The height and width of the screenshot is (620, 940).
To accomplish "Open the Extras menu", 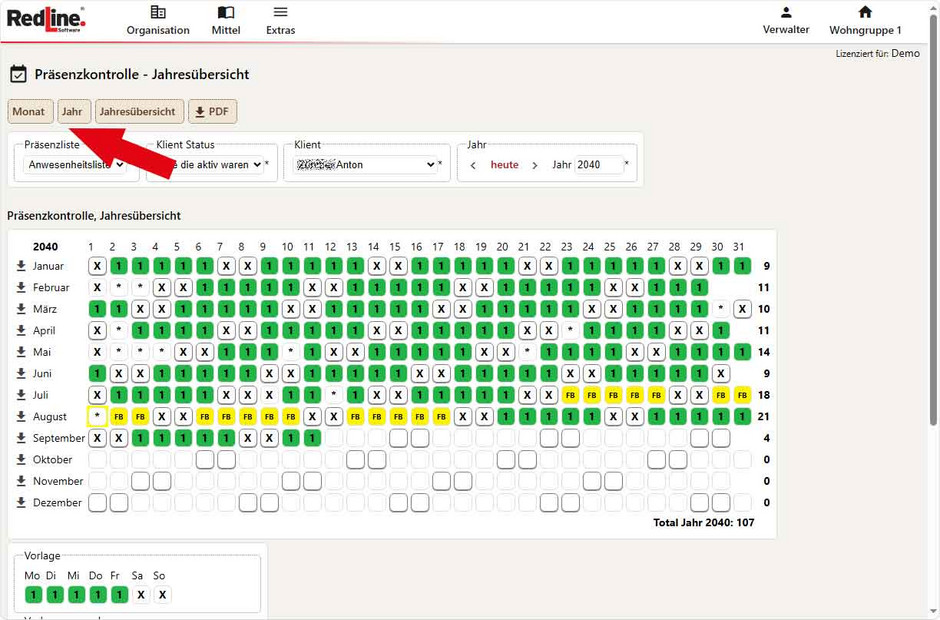I will pos(281,20).
